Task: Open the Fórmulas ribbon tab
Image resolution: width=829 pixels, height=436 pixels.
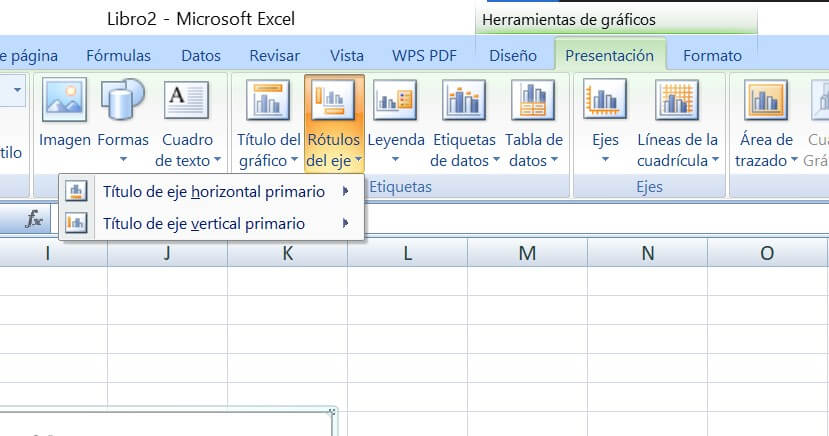Action: (118, 56)
